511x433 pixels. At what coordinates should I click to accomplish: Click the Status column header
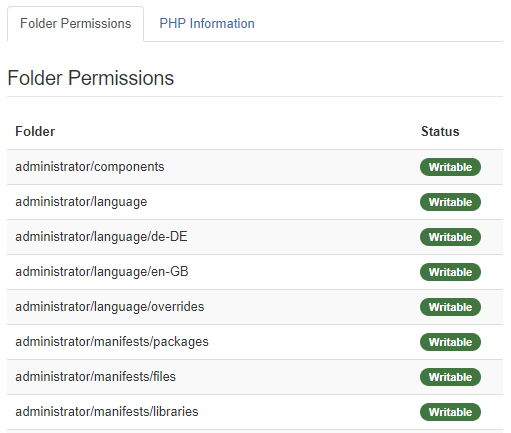(x=440, y=131)
